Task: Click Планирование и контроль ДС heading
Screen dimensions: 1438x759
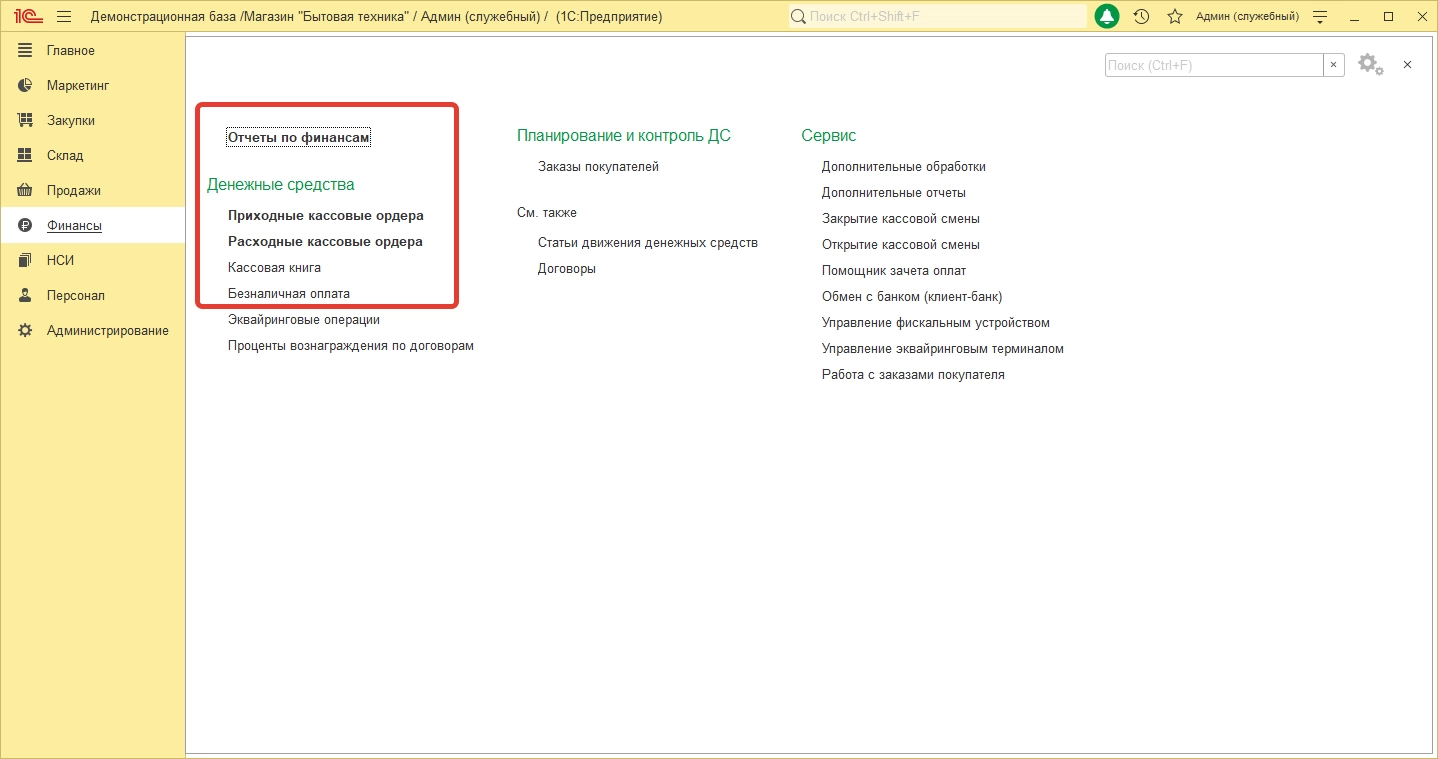Action: [x=624, y=136]
